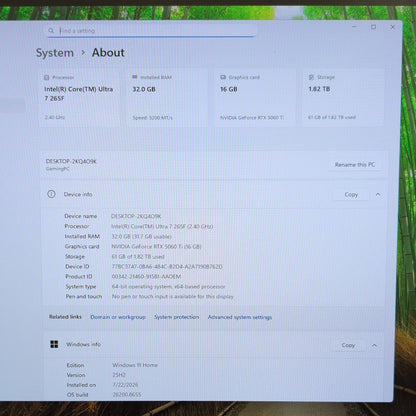This screenshot has height=416, width=416.
Task: Select the Windows 11 Home edition text
Action: click(135, 365)
